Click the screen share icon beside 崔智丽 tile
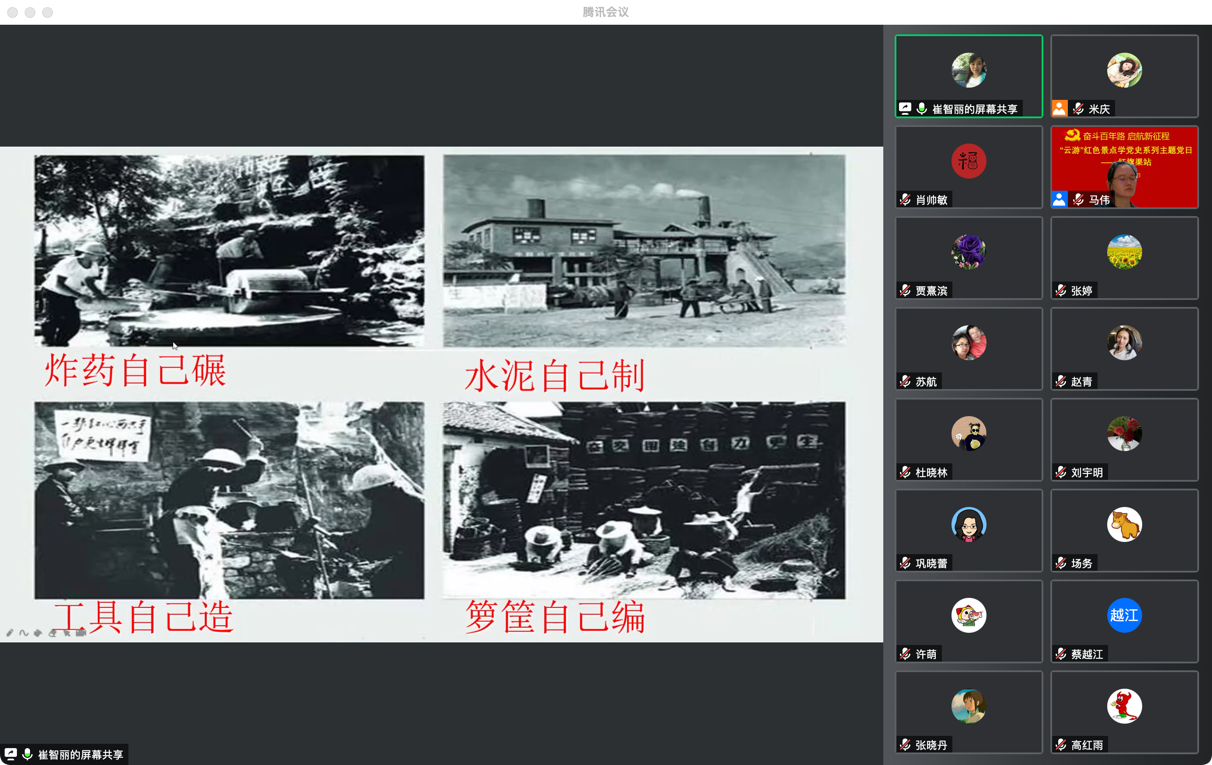This screenshot has width=1212, height=765. (905, 109)
